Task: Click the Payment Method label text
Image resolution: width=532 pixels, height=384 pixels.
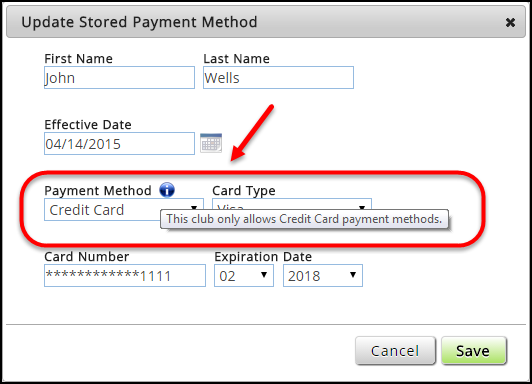Action: [x=98, y=191]
